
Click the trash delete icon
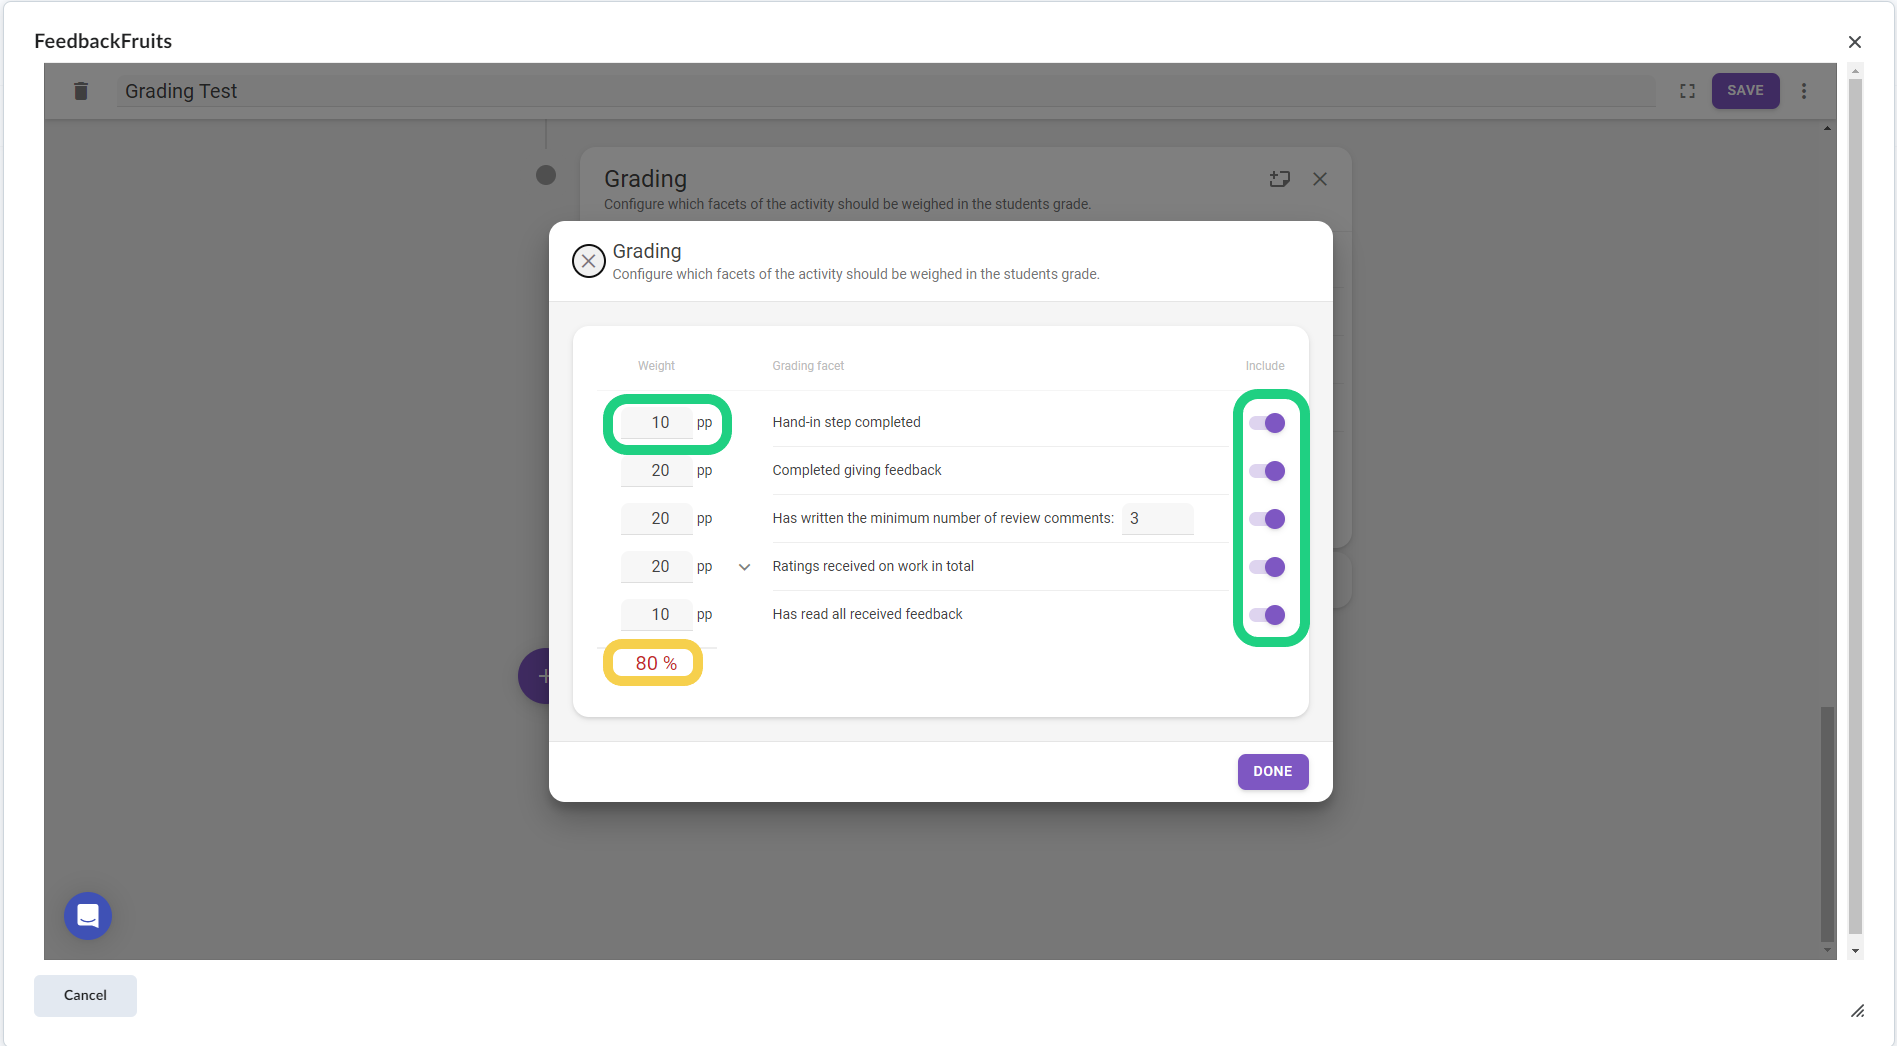(x=81, y=91)
